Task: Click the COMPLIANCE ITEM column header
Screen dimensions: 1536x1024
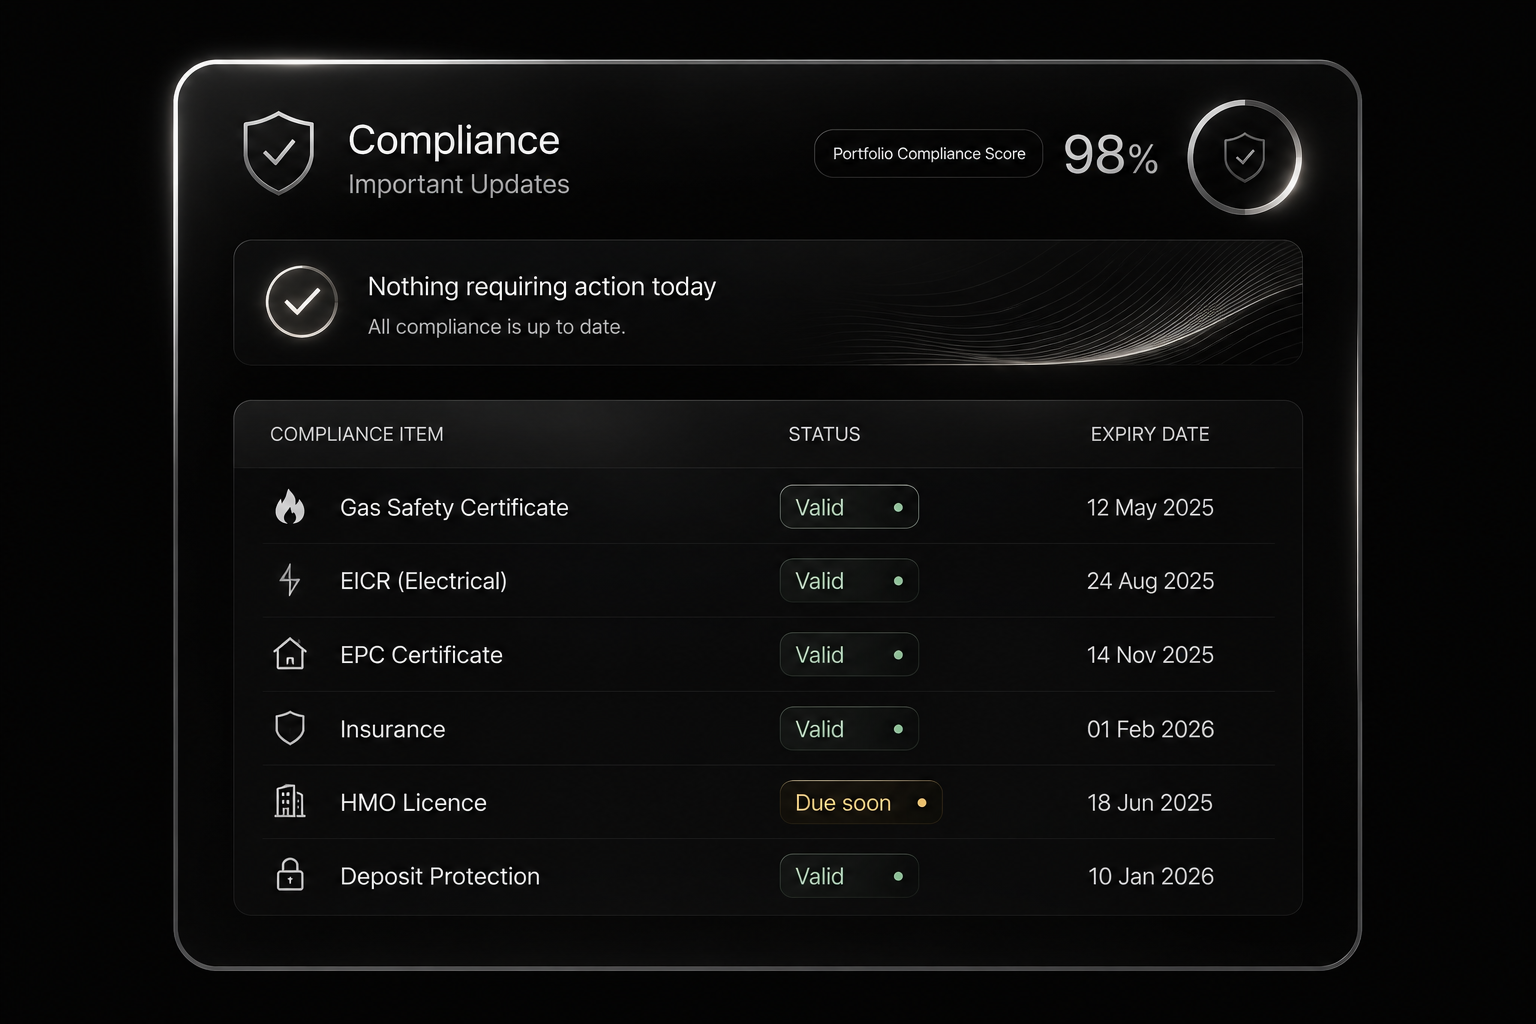Action: click(x=357, y=434)
